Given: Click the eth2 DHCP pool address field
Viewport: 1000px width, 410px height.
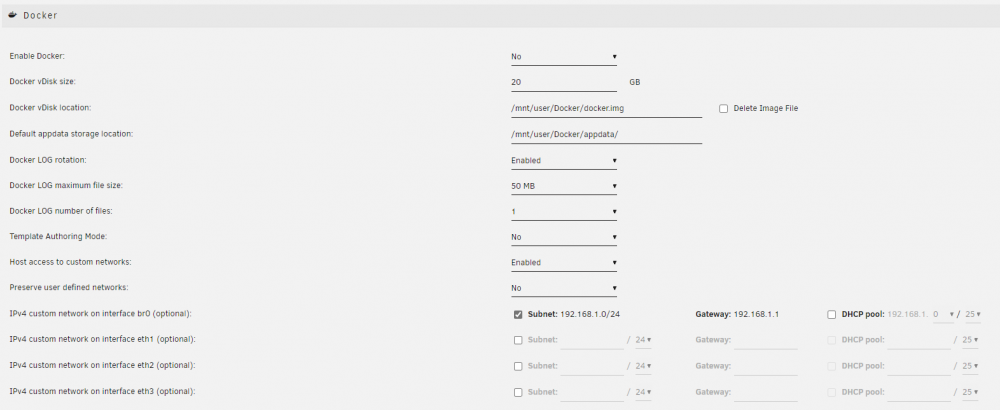Looking at the screenshot, I should coord(918,366).
